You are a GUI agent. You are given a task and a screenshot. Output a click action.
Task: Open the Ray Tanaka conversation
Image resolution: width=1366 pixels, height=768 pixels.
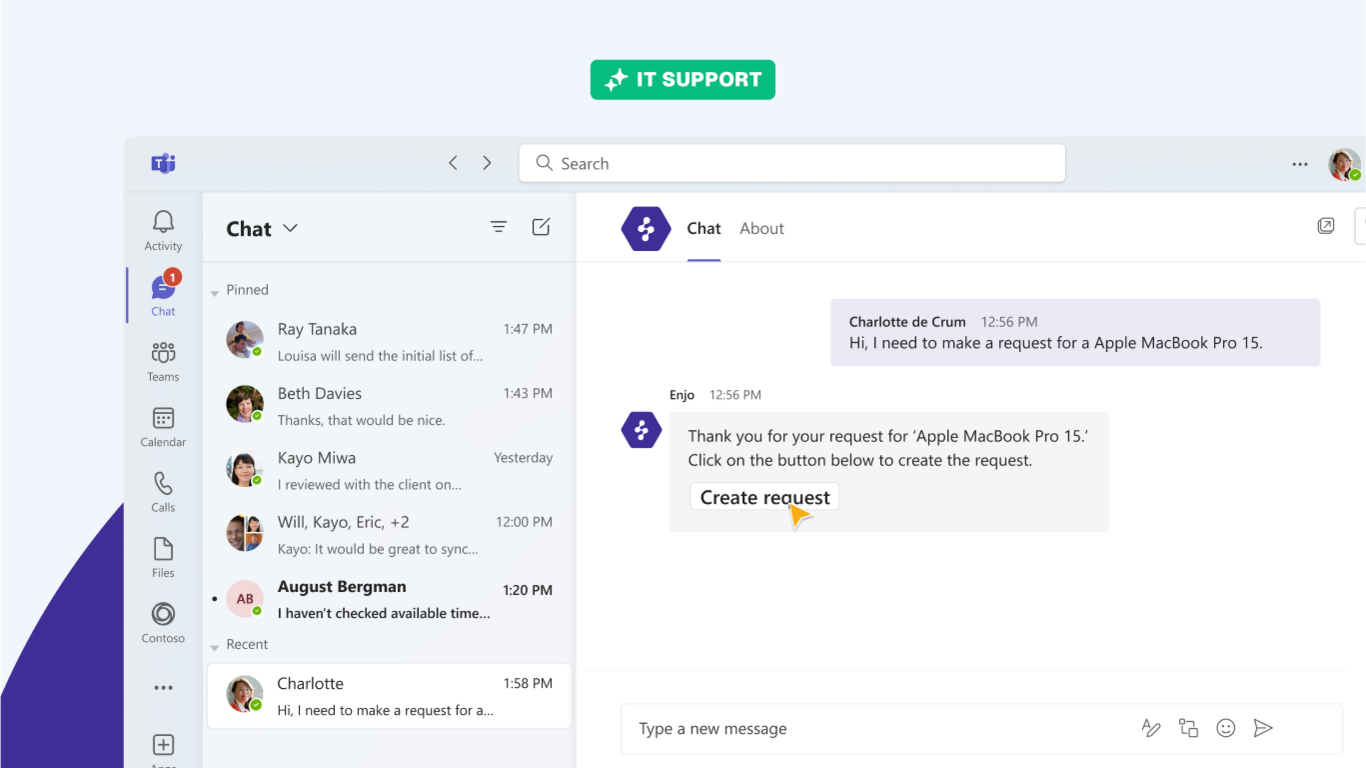pos(390,341)
